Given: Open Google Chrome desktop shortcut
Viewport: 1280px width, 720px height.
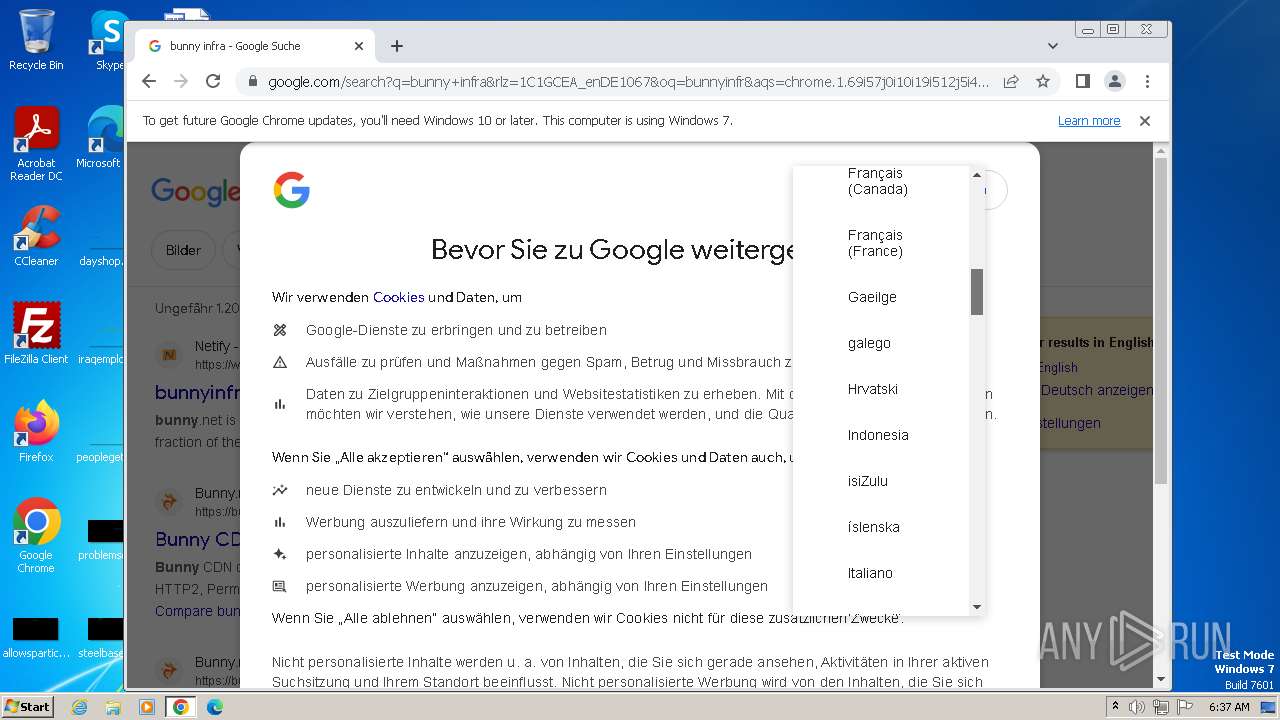Looking at the screenshot, I should [36, 536].
